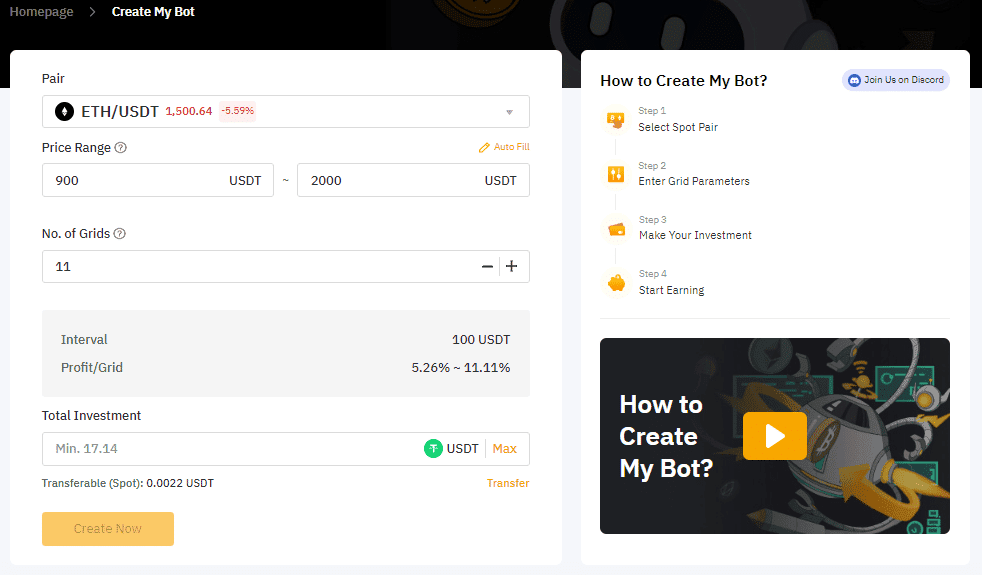This screenshot has width=982, height=575.
Task: Click the Interval label
Action: (x=84, y=339)
